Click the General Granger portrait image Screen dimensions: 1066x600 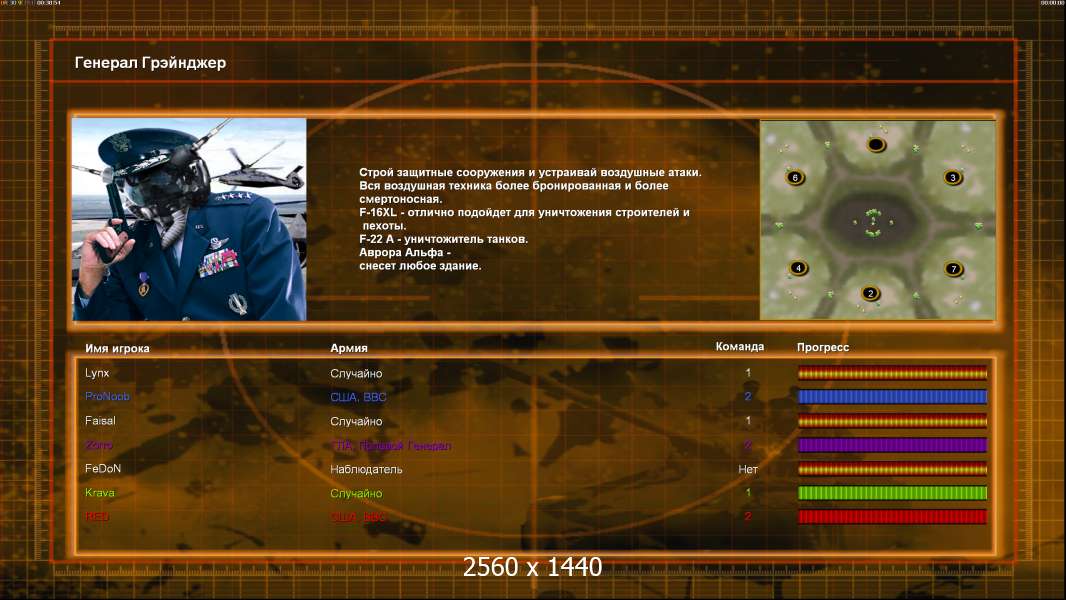[190, 219]
